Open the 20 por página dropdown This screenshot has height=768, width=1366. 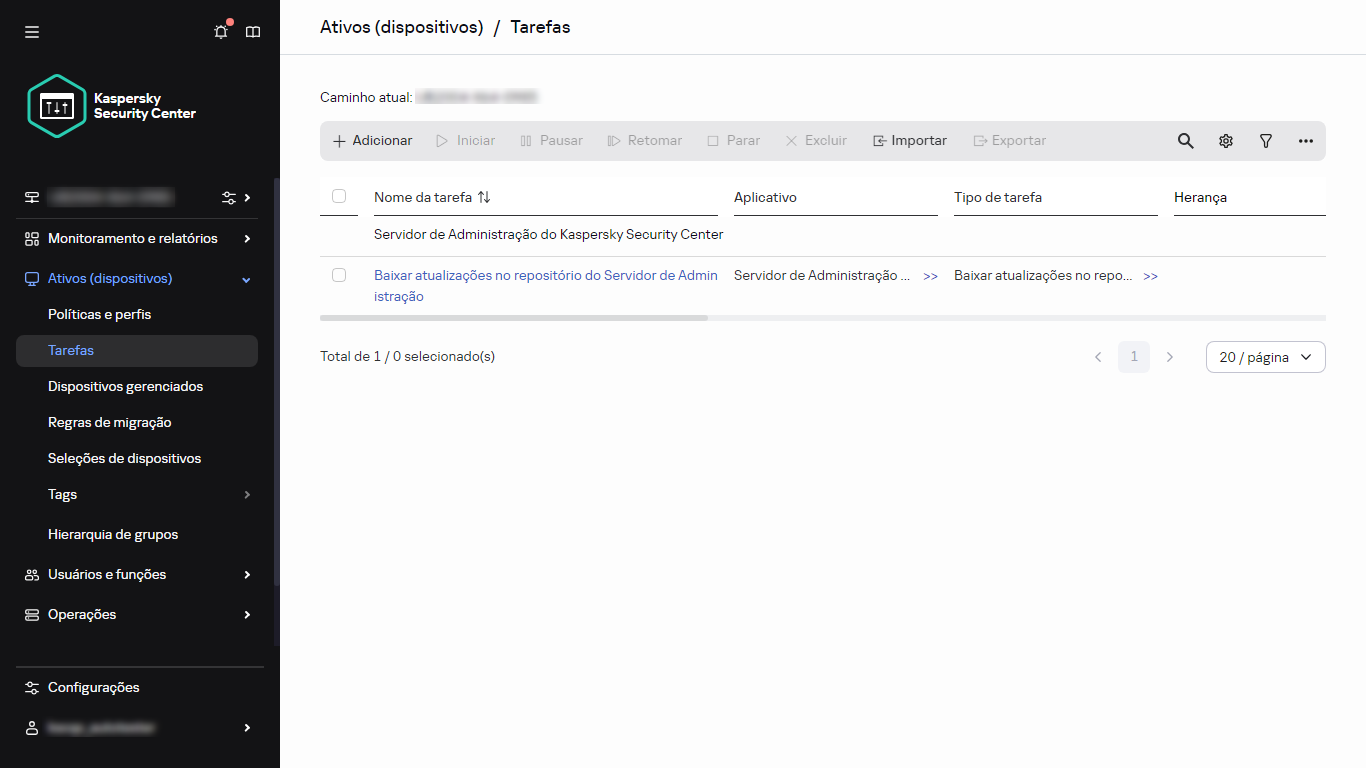[1265, 357]
